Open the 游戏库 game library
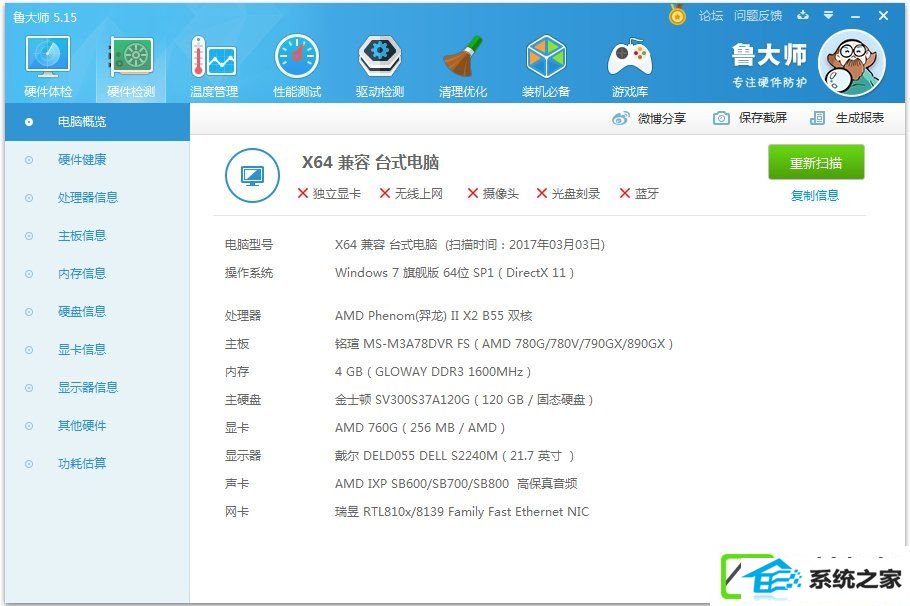 pyautogui.click(x=630, y=67)
